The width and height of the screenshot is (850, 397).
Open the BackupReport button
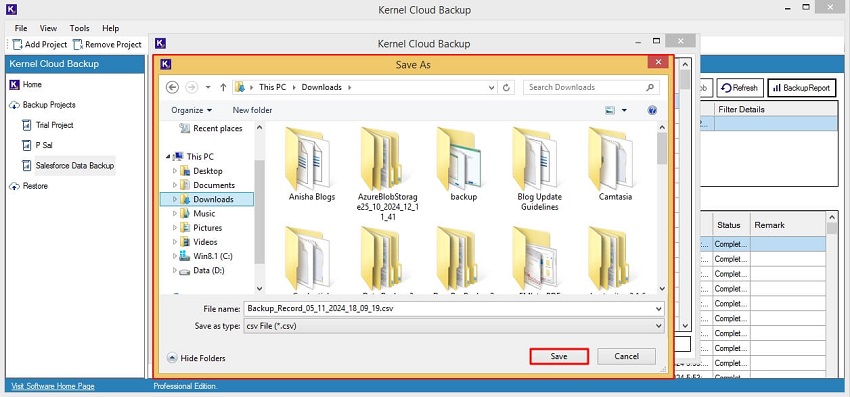pos(802,88)
